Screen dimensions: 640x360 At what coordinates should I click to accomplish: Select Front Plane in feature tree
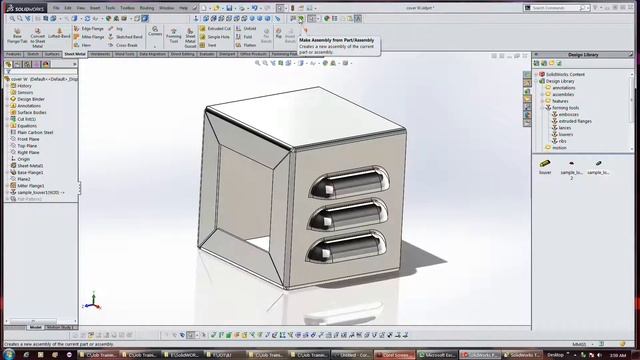(x=28, y=139)
